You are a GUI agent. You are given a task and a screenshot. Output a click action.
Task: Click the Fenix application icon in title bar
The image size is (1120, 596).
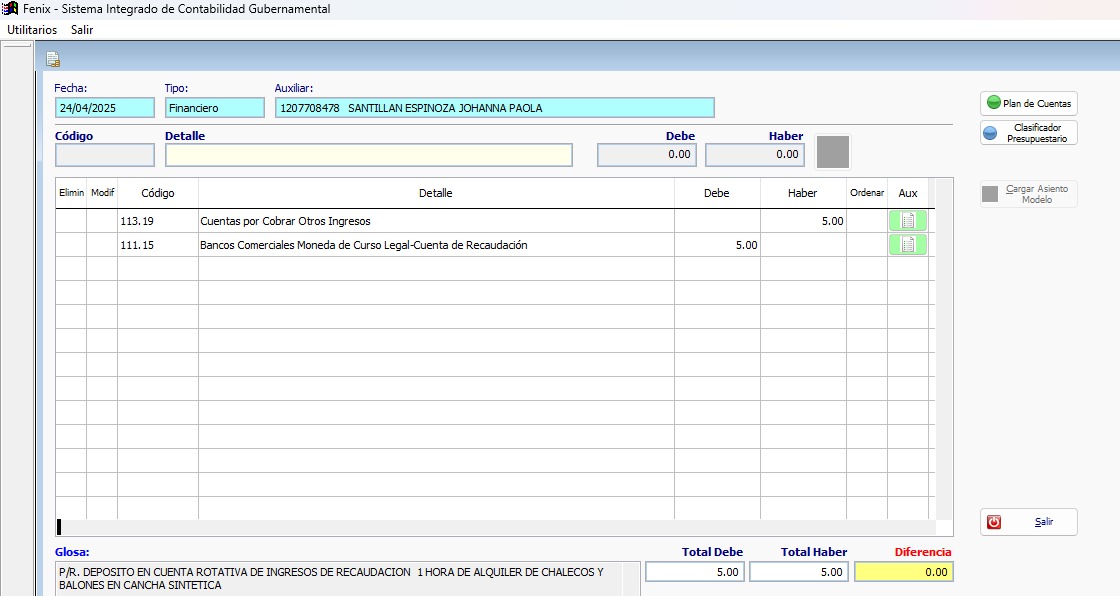click(x=10, y=9)
